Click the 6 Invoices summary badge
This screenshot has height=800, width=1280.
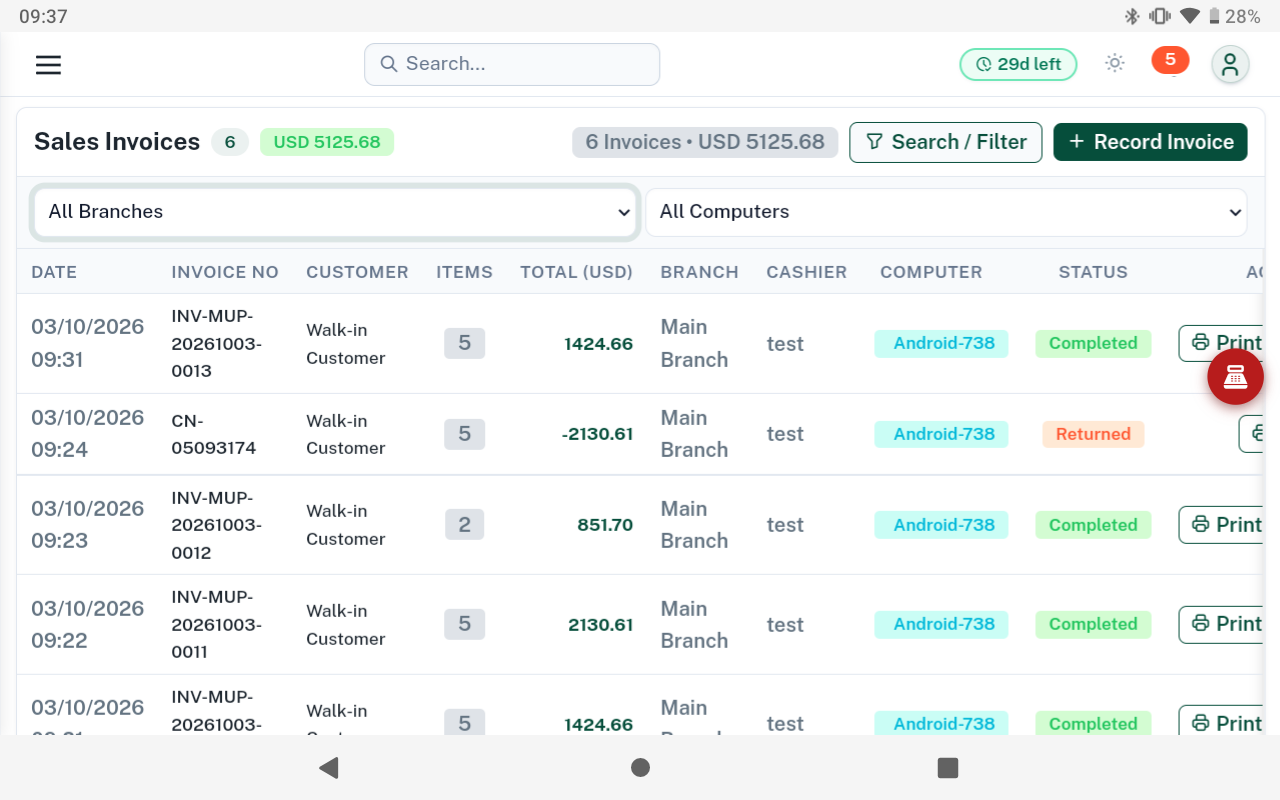coord(705,142)
